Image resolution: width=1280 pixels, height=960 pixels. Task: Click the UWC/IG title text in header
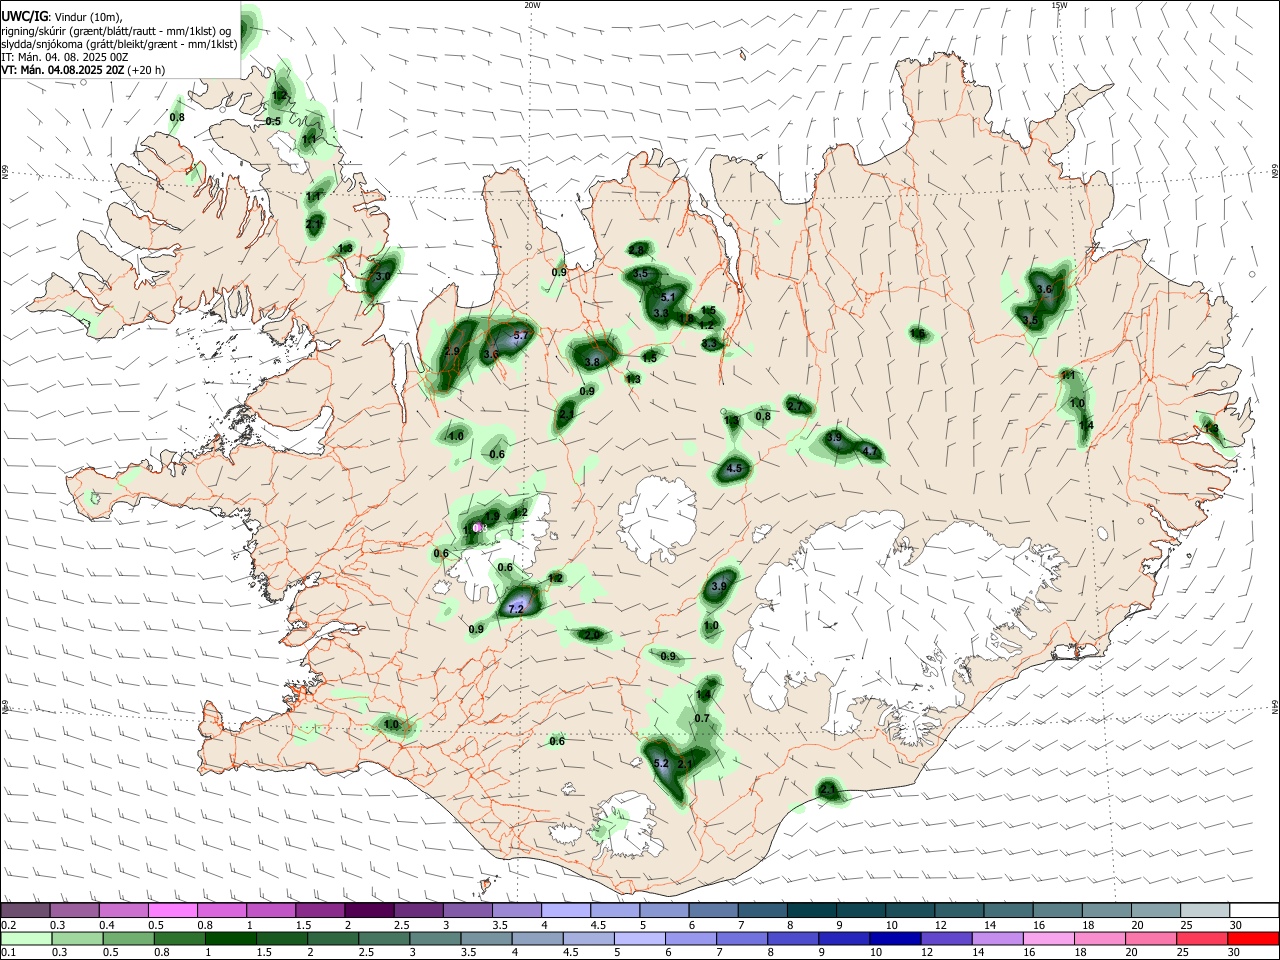pyautogui.click(x=24, y=17)
